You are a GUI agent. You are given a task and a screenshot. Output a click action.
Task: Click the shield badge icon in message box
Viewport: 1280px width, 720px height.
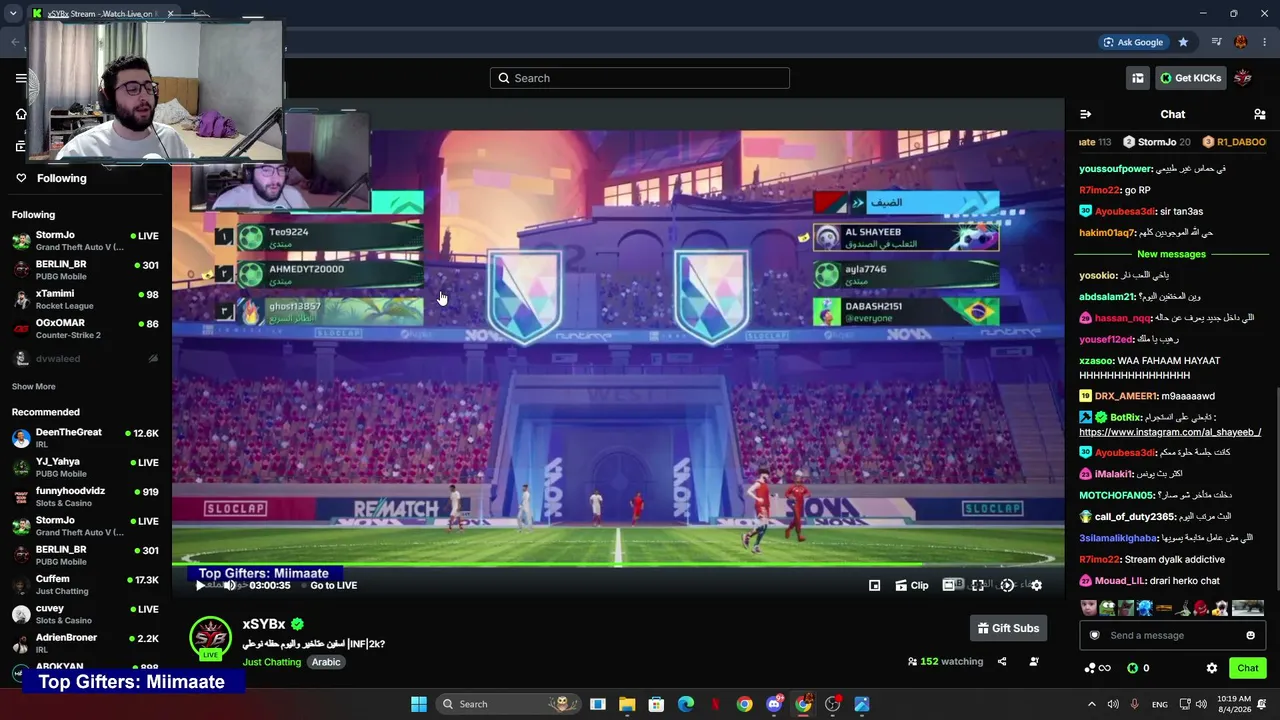[1094, 636]
